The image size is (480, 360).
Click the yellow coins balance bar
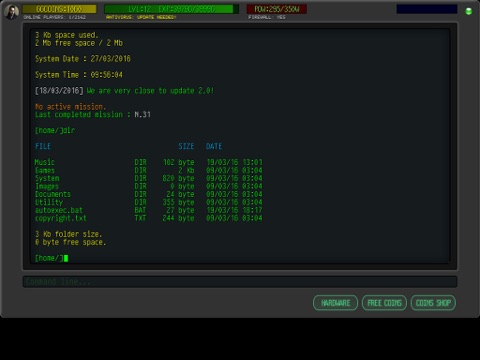point(59,9)
